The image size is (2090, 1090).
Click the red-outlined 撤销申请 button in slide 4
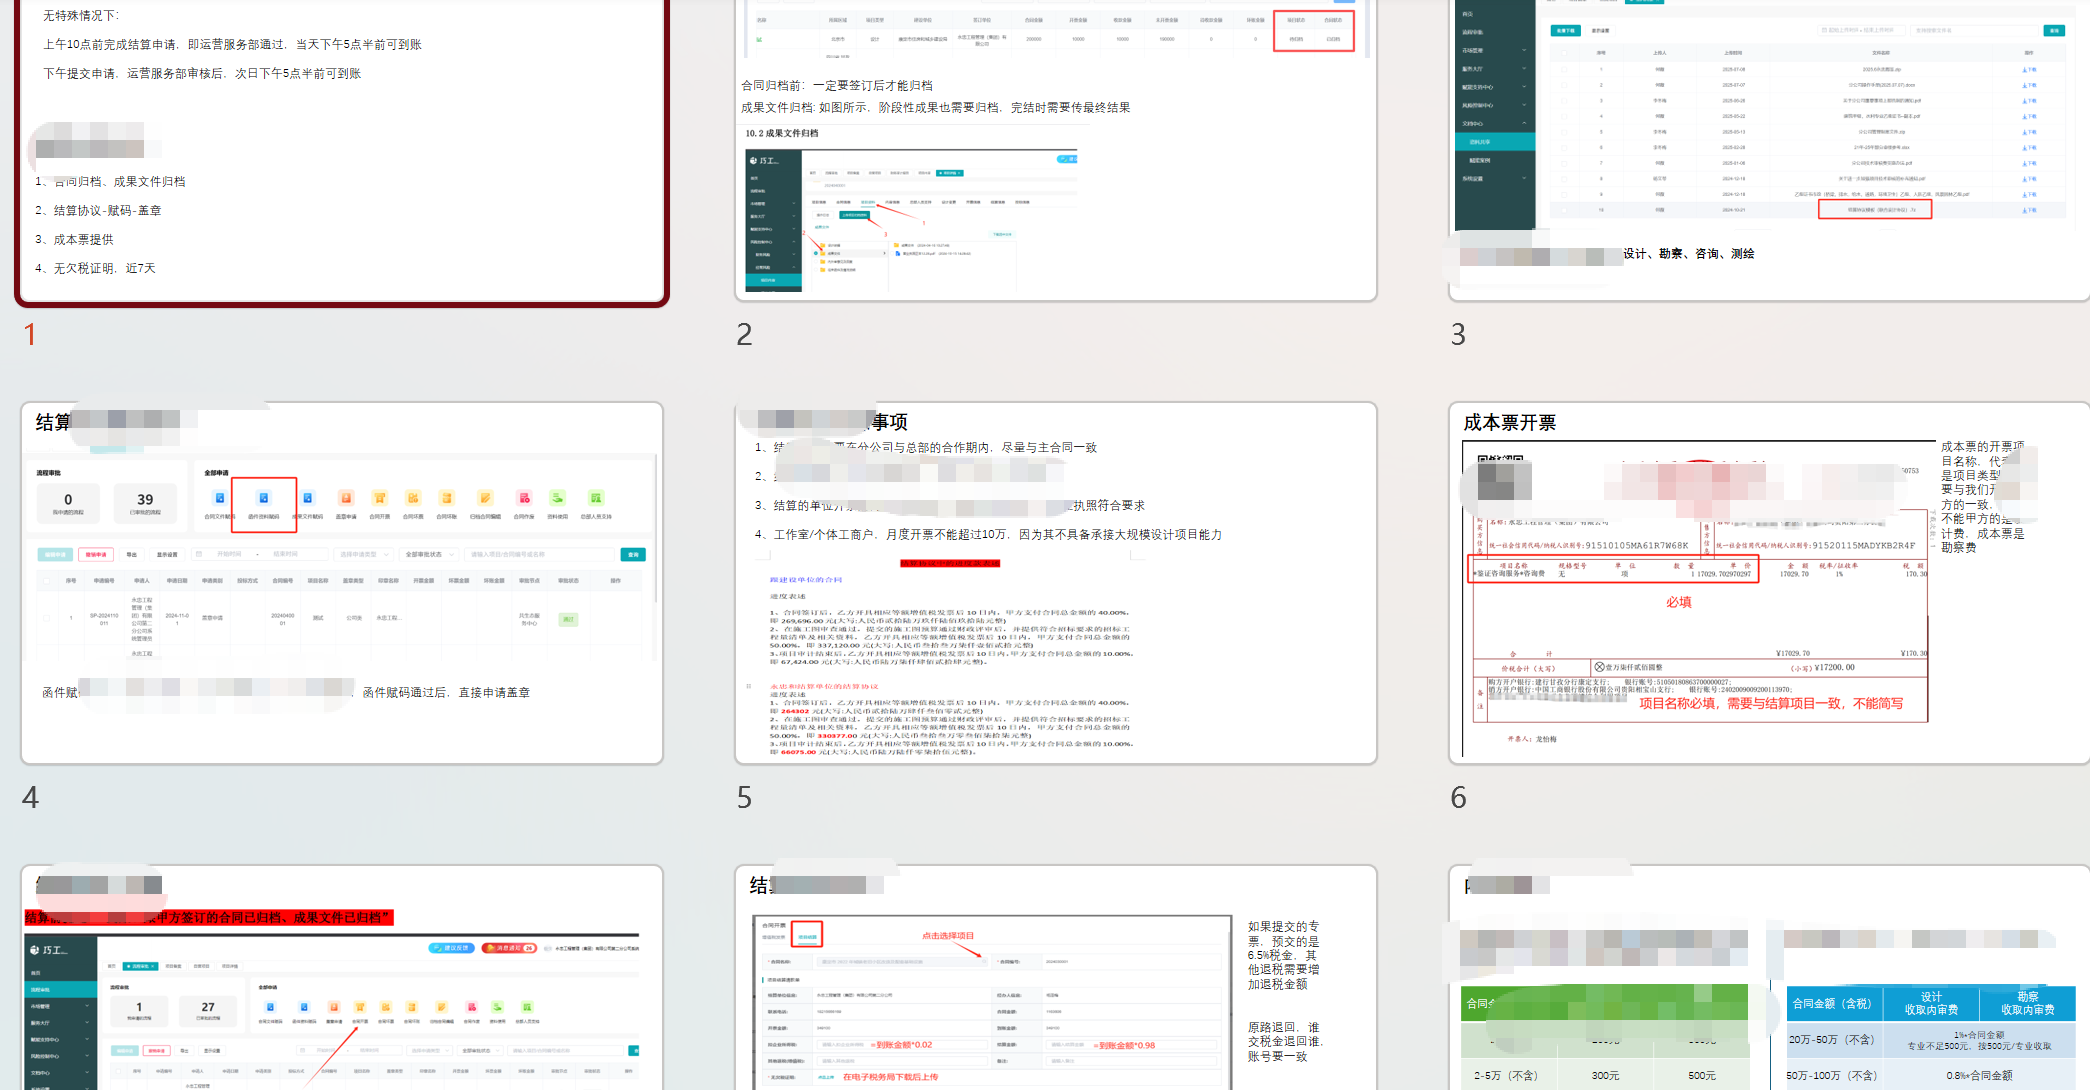click(x=96, y=554)
